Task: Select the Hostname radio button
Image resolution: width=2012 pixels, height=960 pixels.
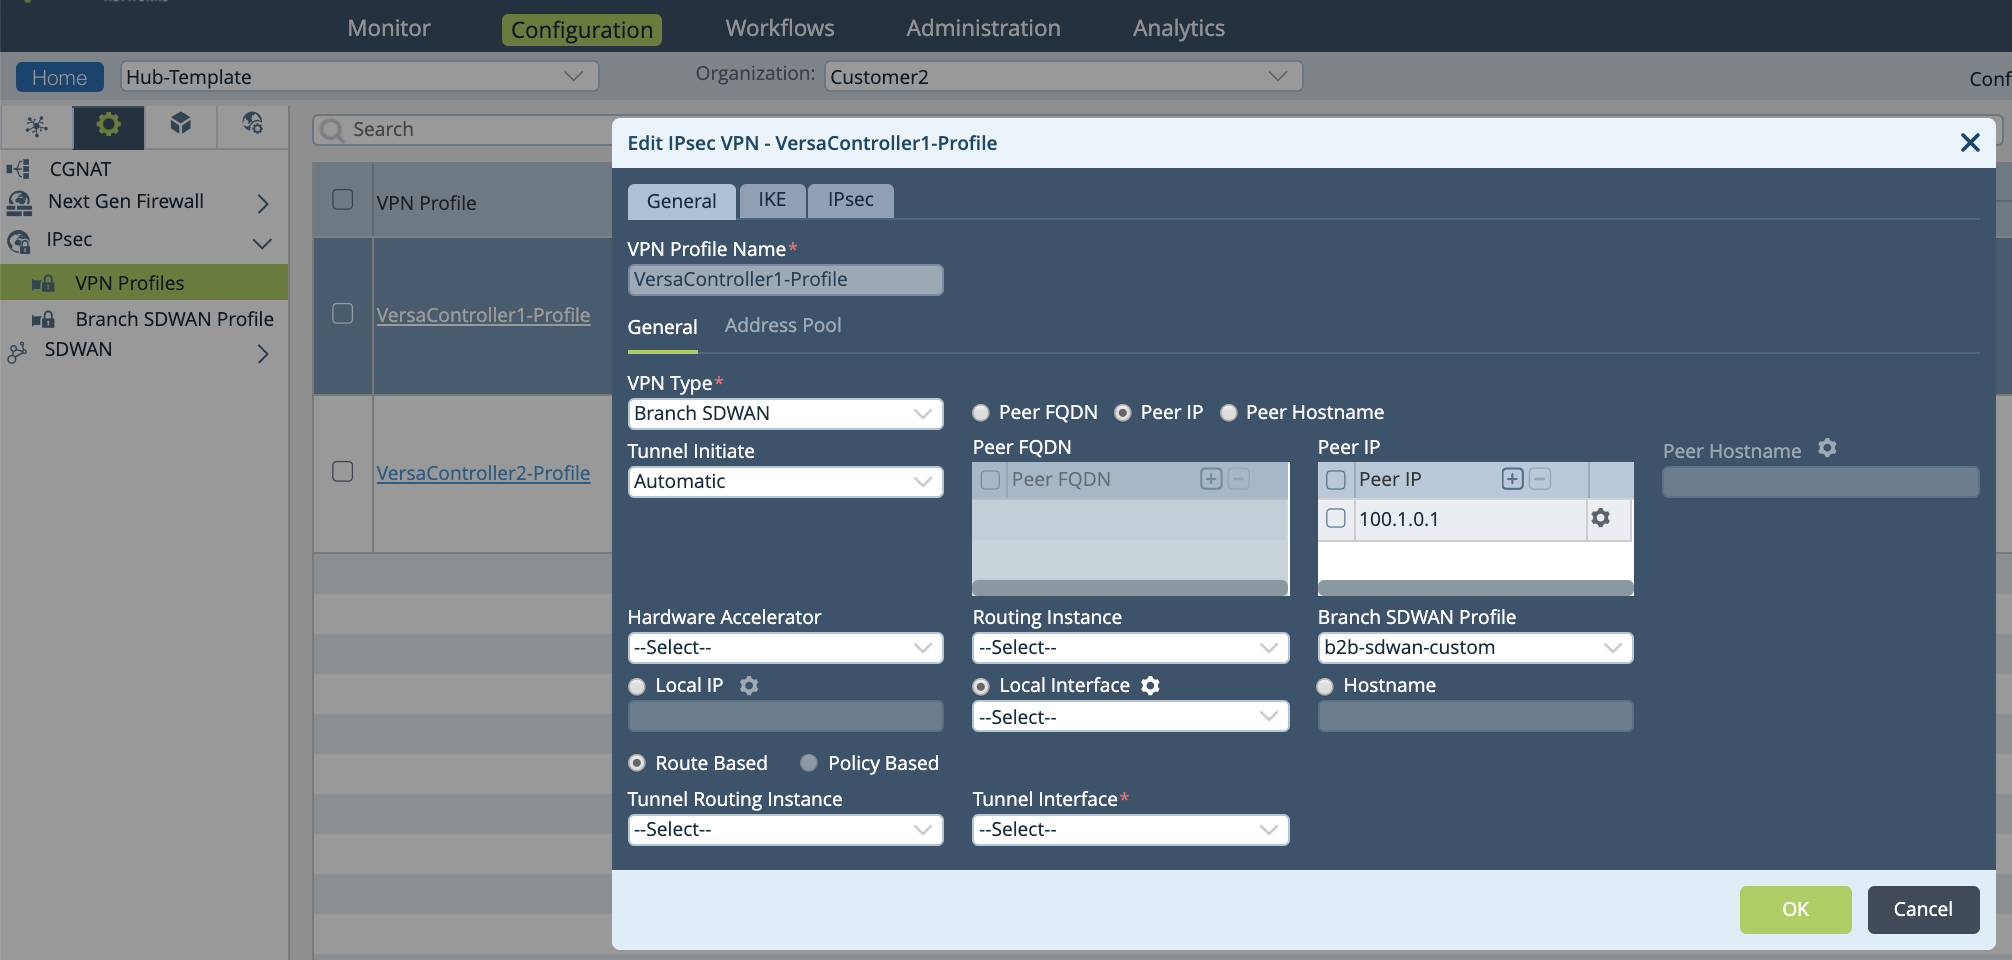Action: pos(1325,687)
